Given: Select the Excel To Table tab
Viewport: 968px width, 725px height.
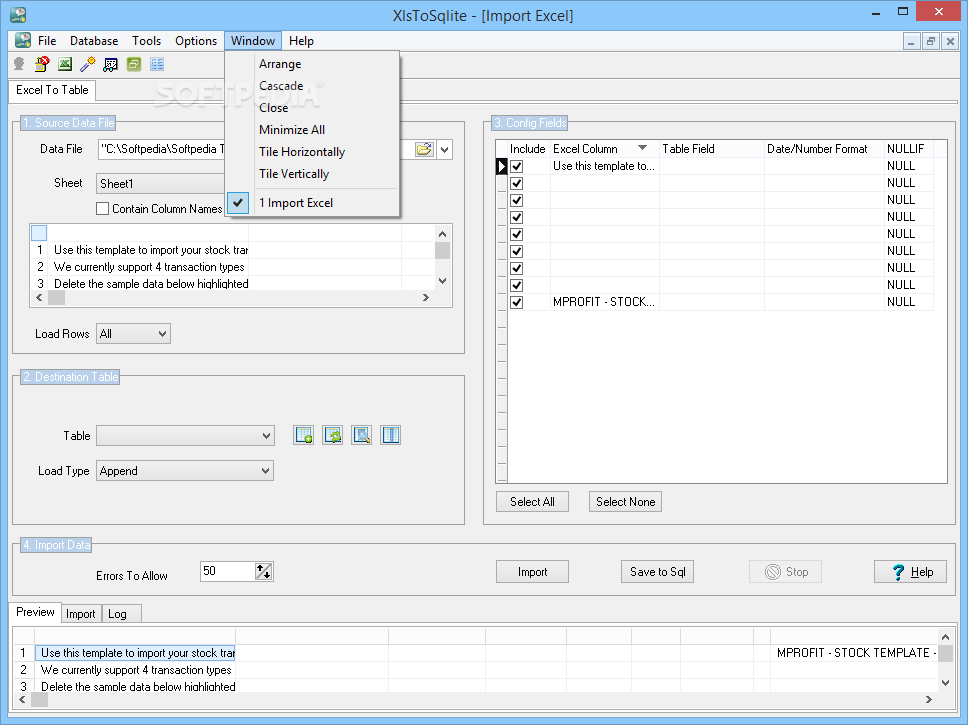Looking at the screenshot, I should tap(52, 90).
